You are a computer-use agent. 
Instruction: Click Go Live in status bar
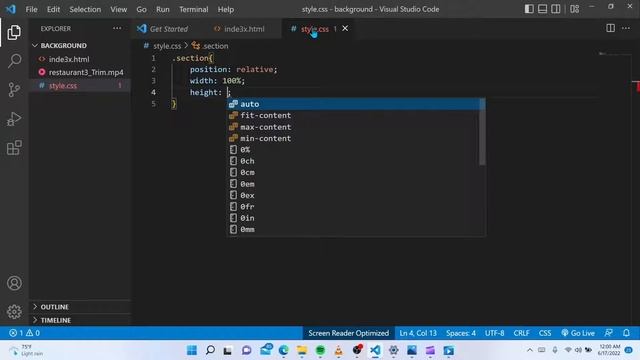[578, 333]
